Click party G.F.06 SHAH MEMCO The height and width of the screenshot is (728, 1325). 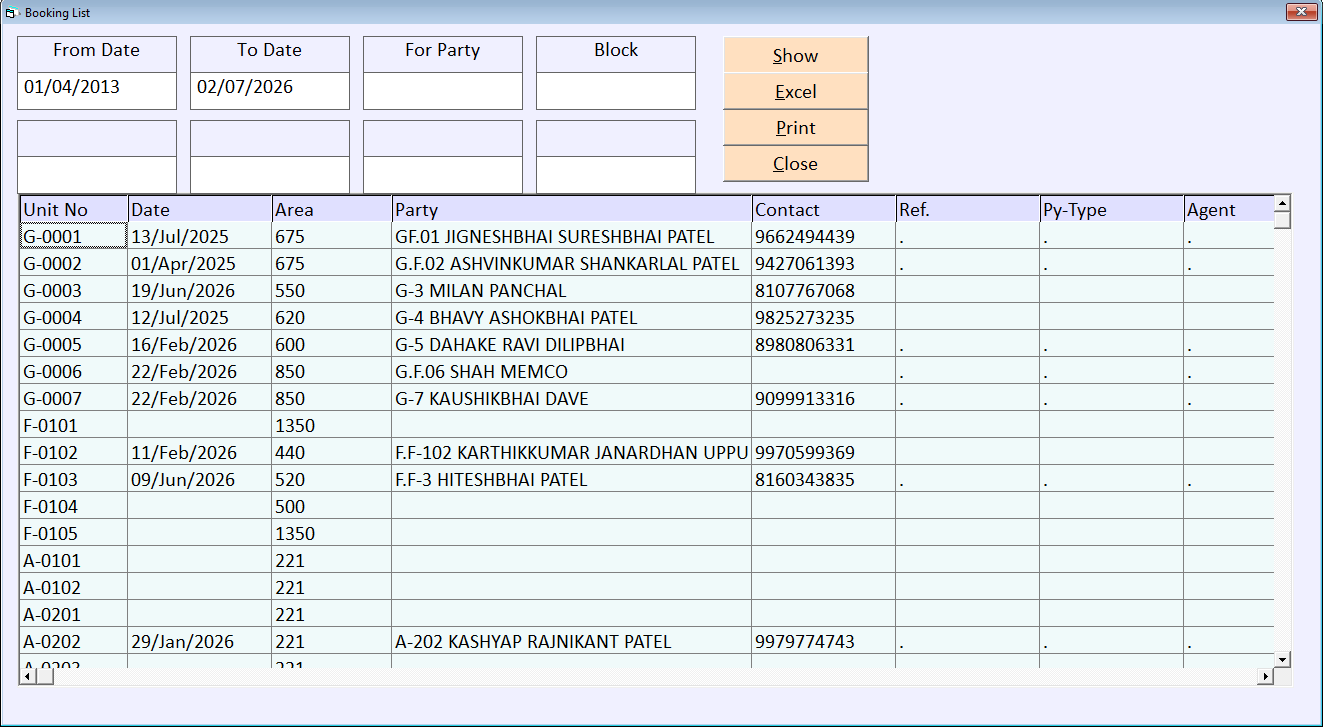(x=572, y=372)
